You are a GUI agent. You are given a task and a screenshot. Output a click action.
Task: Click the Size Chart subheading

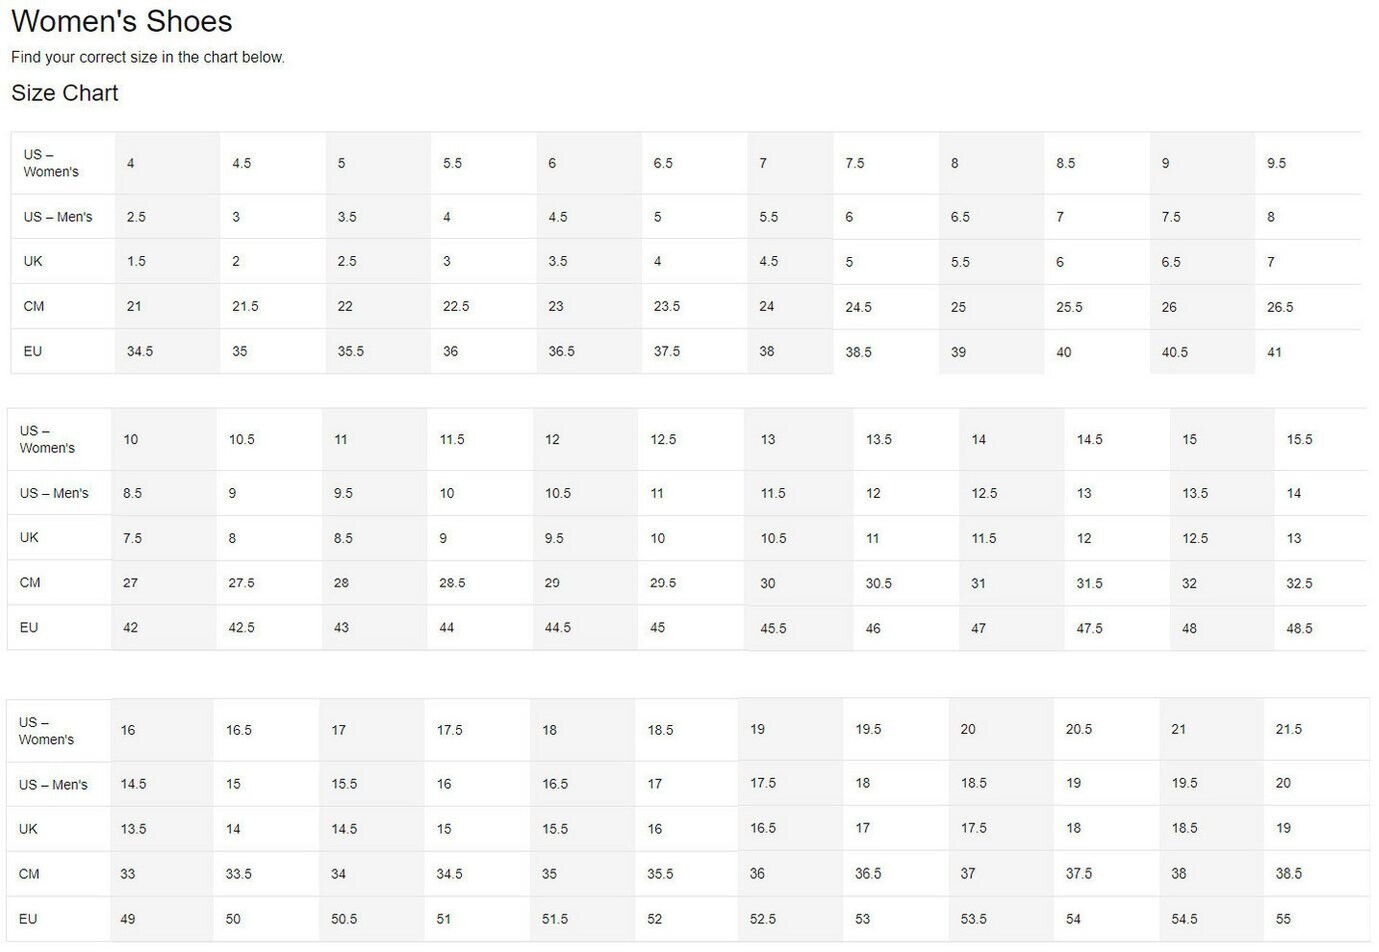(x=65, y=93)
